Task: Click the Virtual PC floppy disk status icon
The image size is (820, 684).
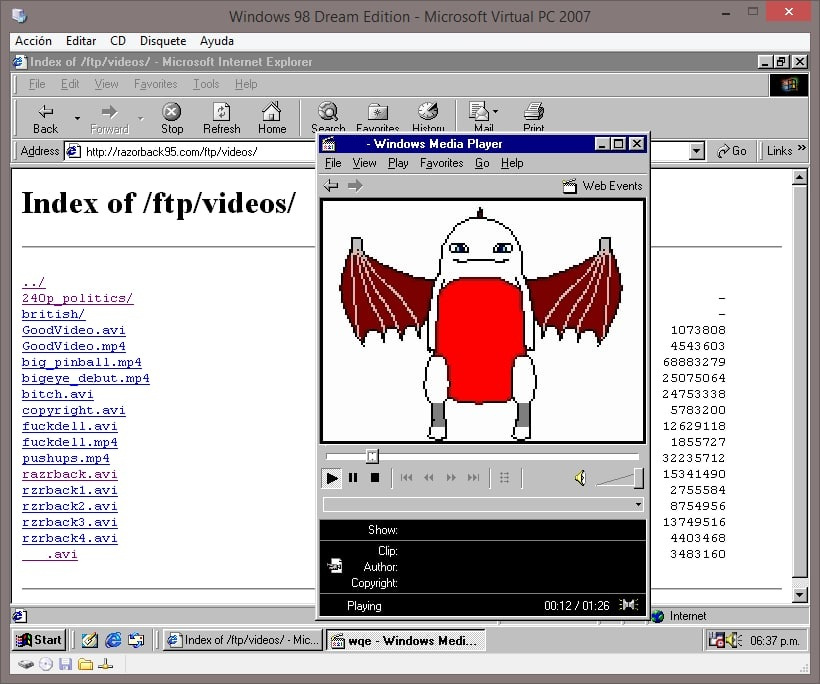Action: 65,665
